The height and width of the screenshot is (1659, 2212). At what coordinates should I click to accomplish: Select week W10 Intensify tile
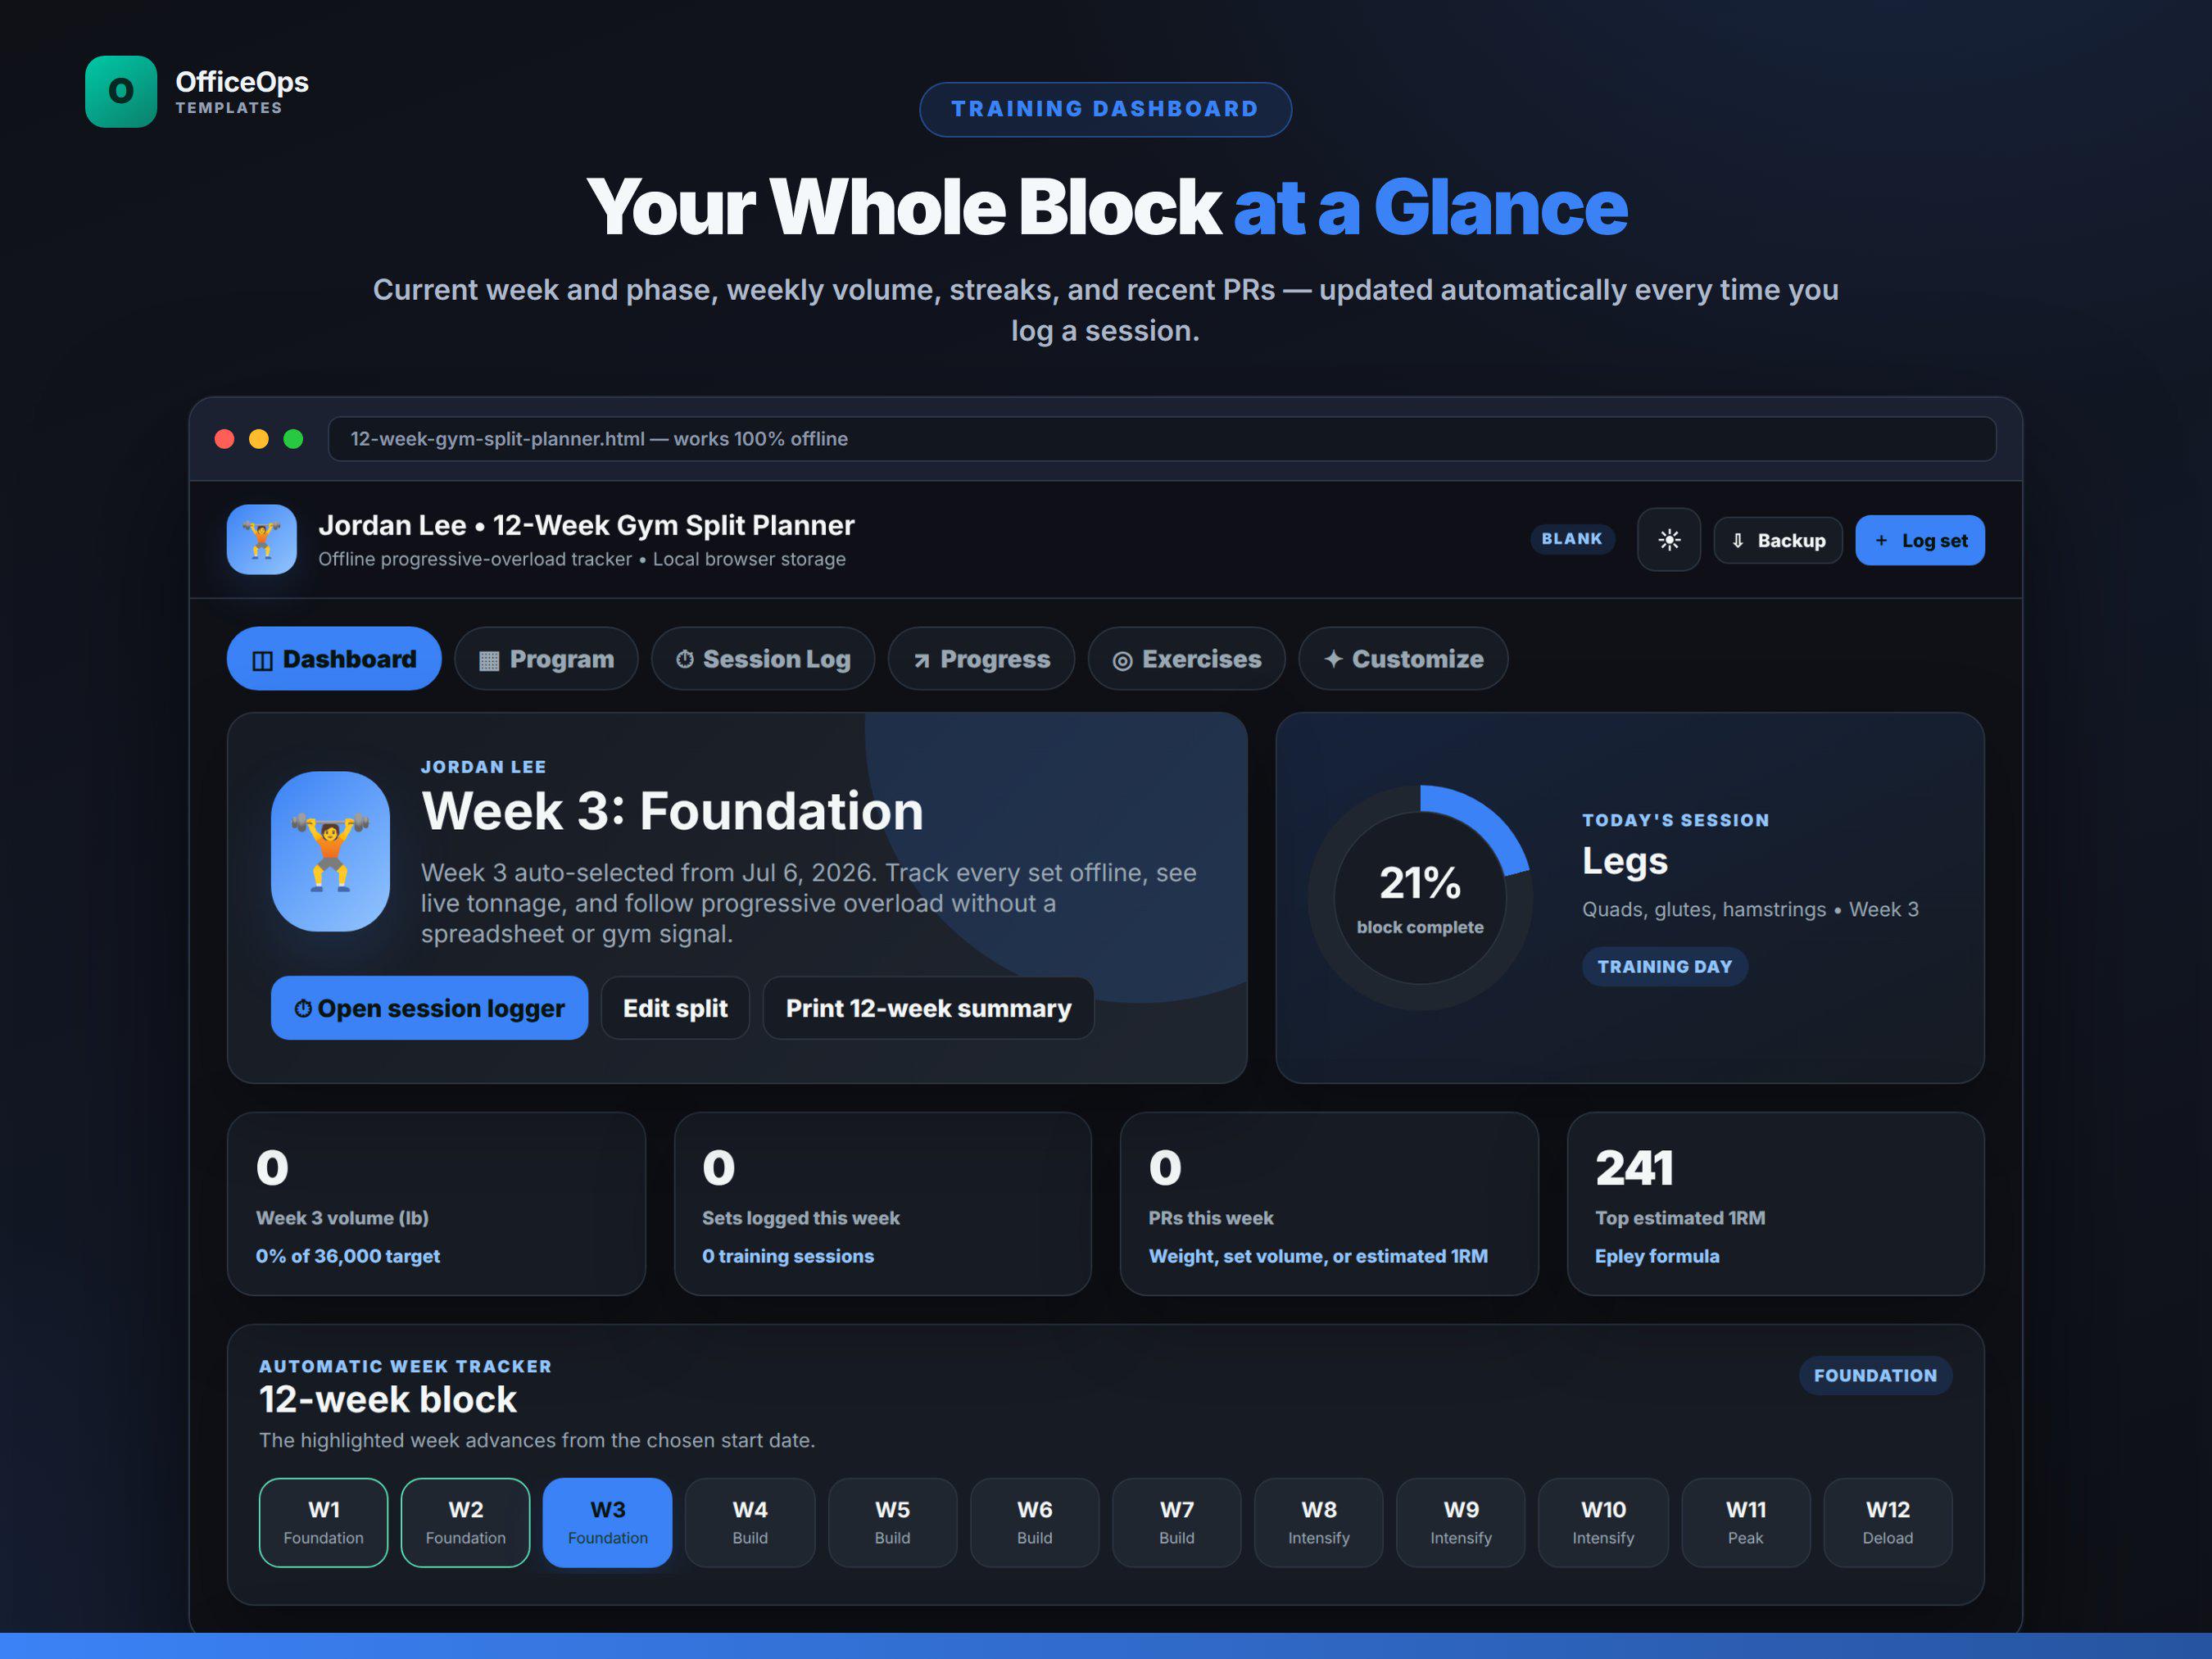tap(1603, 1522)
